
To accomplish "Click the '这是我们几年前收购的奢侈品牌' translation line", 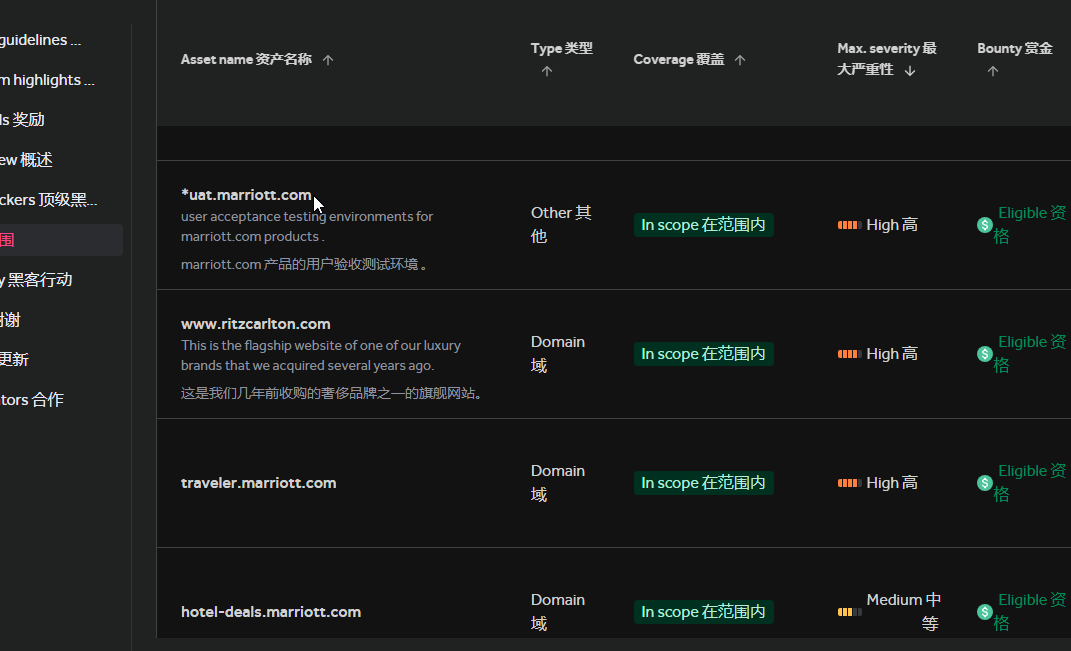I will pos(332,393).
